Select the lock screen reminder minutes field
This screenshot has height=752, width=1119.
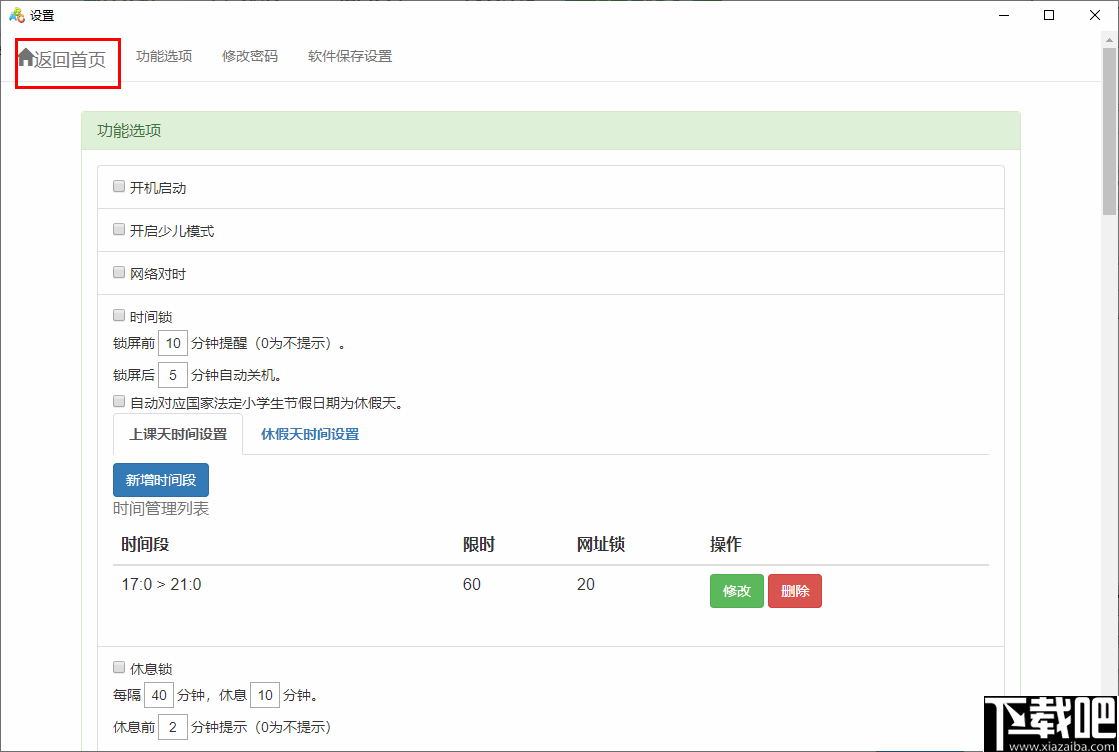coord(173,343)
